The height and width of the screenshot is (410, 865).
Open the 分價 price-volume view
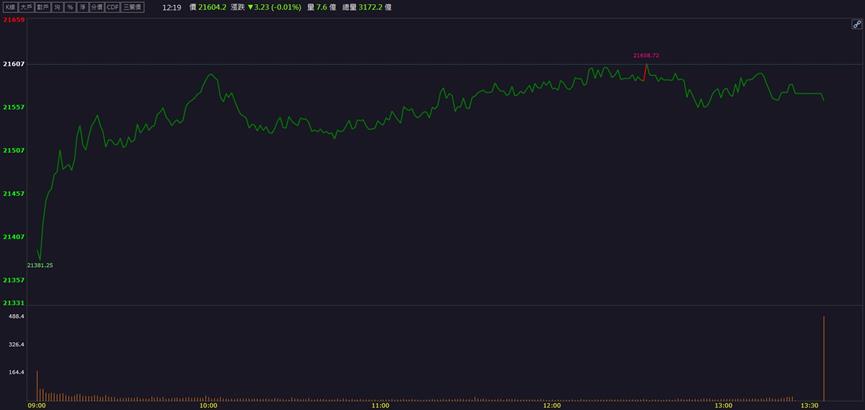pos(97,8)
